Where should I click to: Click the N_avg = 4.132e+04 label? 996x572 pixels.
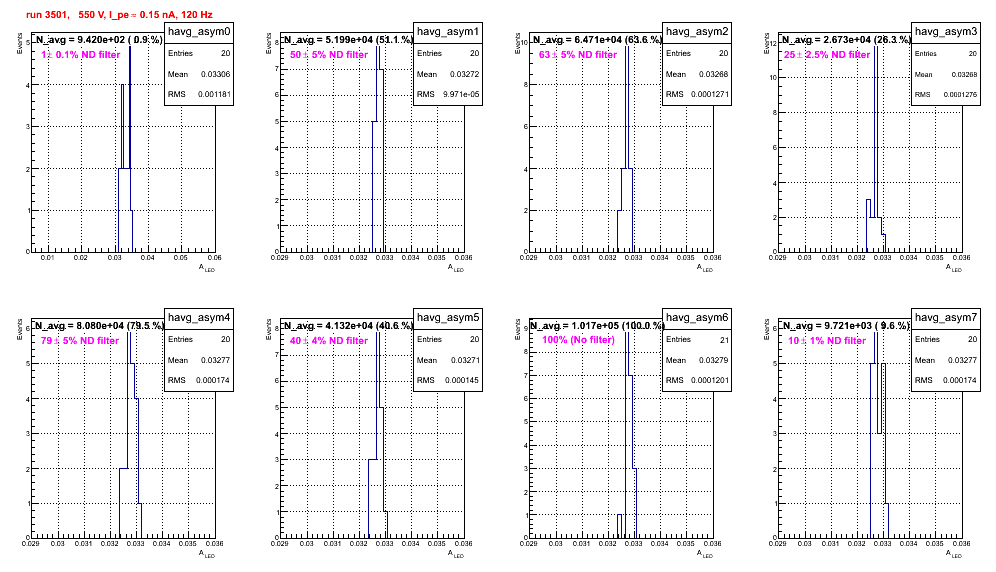click(x=348, y=325)
